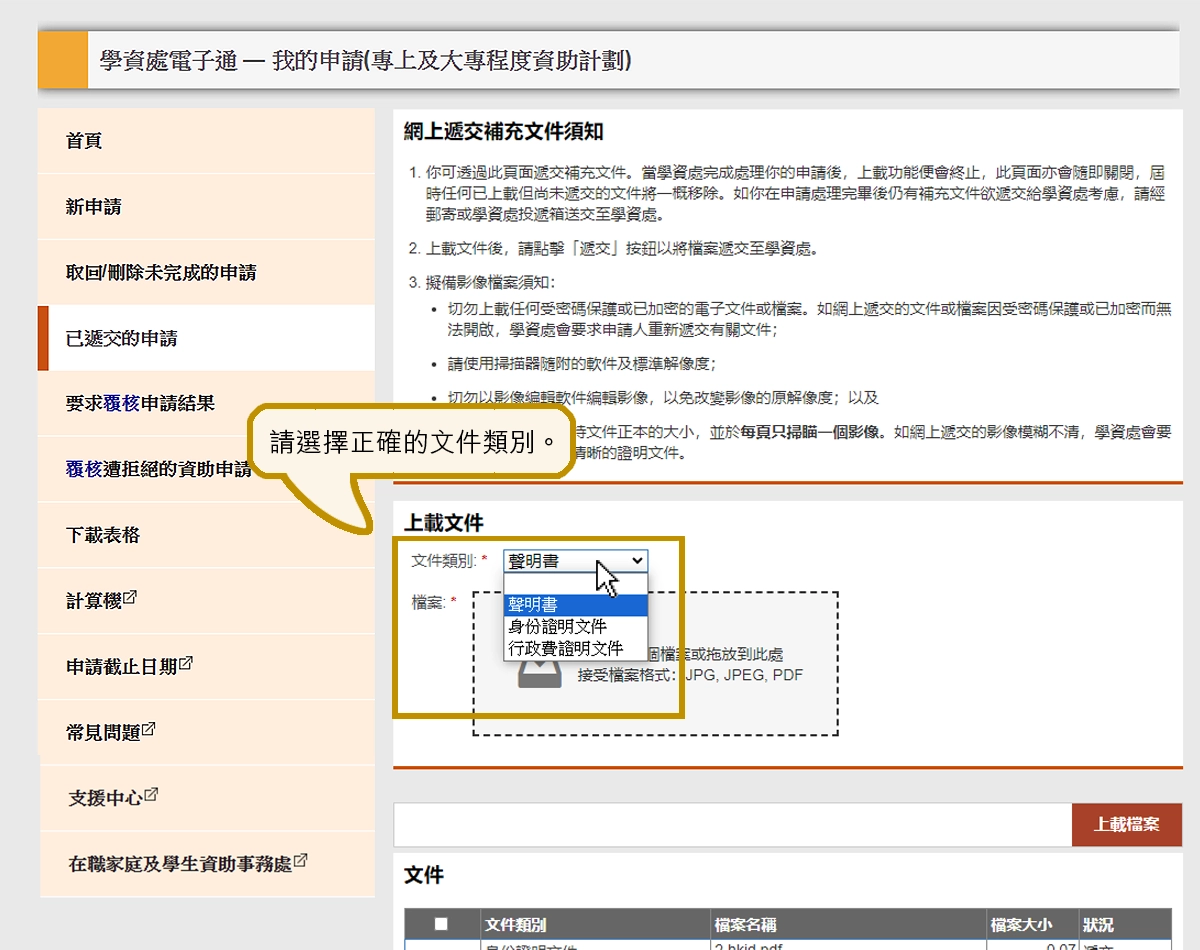Click the dashed file drop zone
The height and width of the screenshot is (950, 1200).
(x=655, y=664)
